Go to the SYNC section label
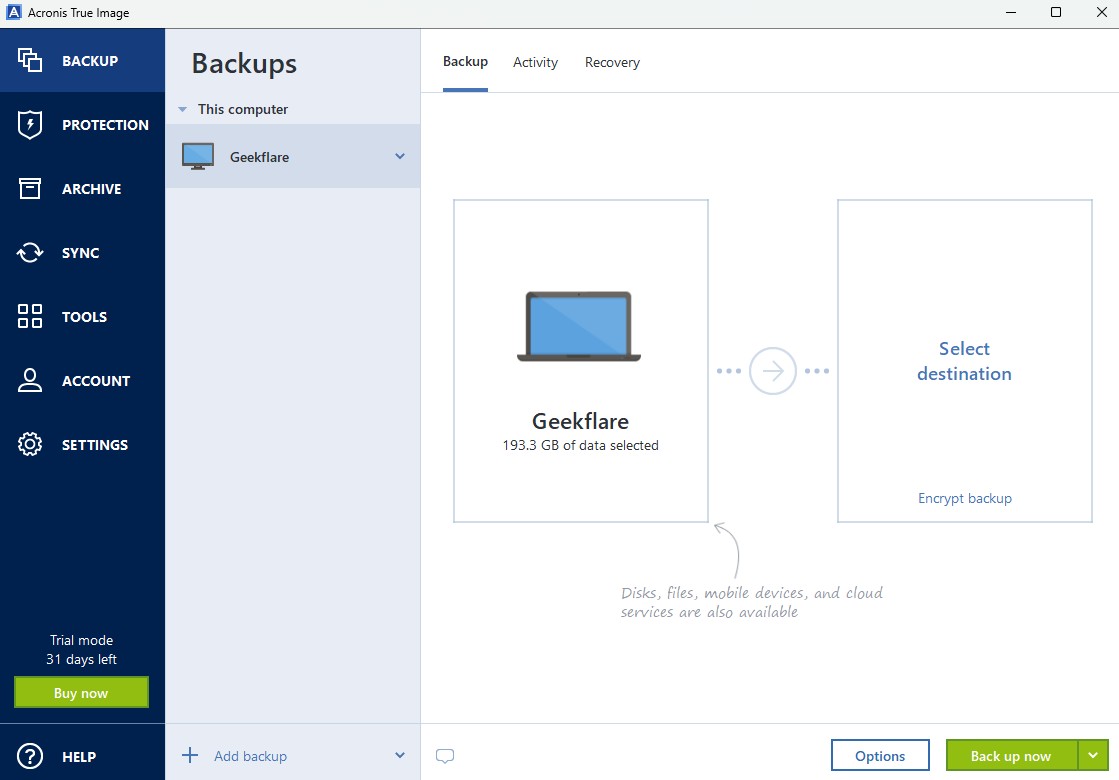Viewport: 1119px width, 780px height. click(x=81, y=253)
